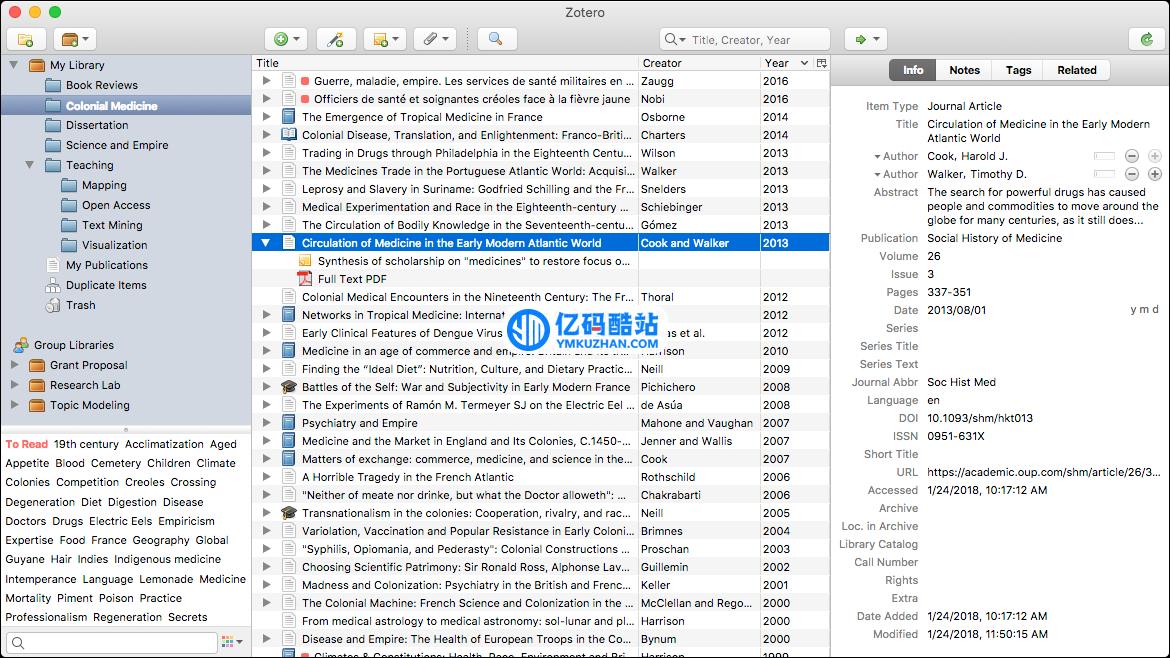The width and height of the screenshot is (1170, 658).
Task: Create a new collection with the folder icon
Action: pyautogui.click(x=25, y=39)
